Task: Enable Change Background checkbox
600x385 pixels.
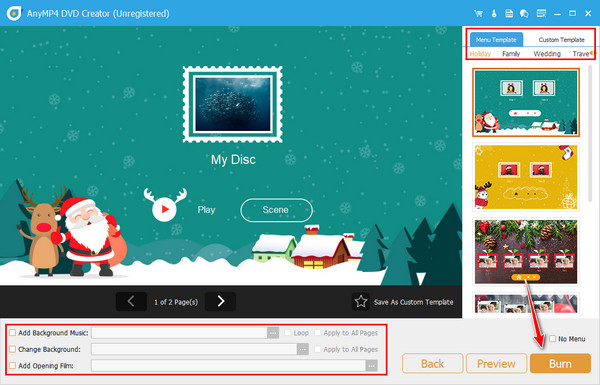Action: [13, 349]
